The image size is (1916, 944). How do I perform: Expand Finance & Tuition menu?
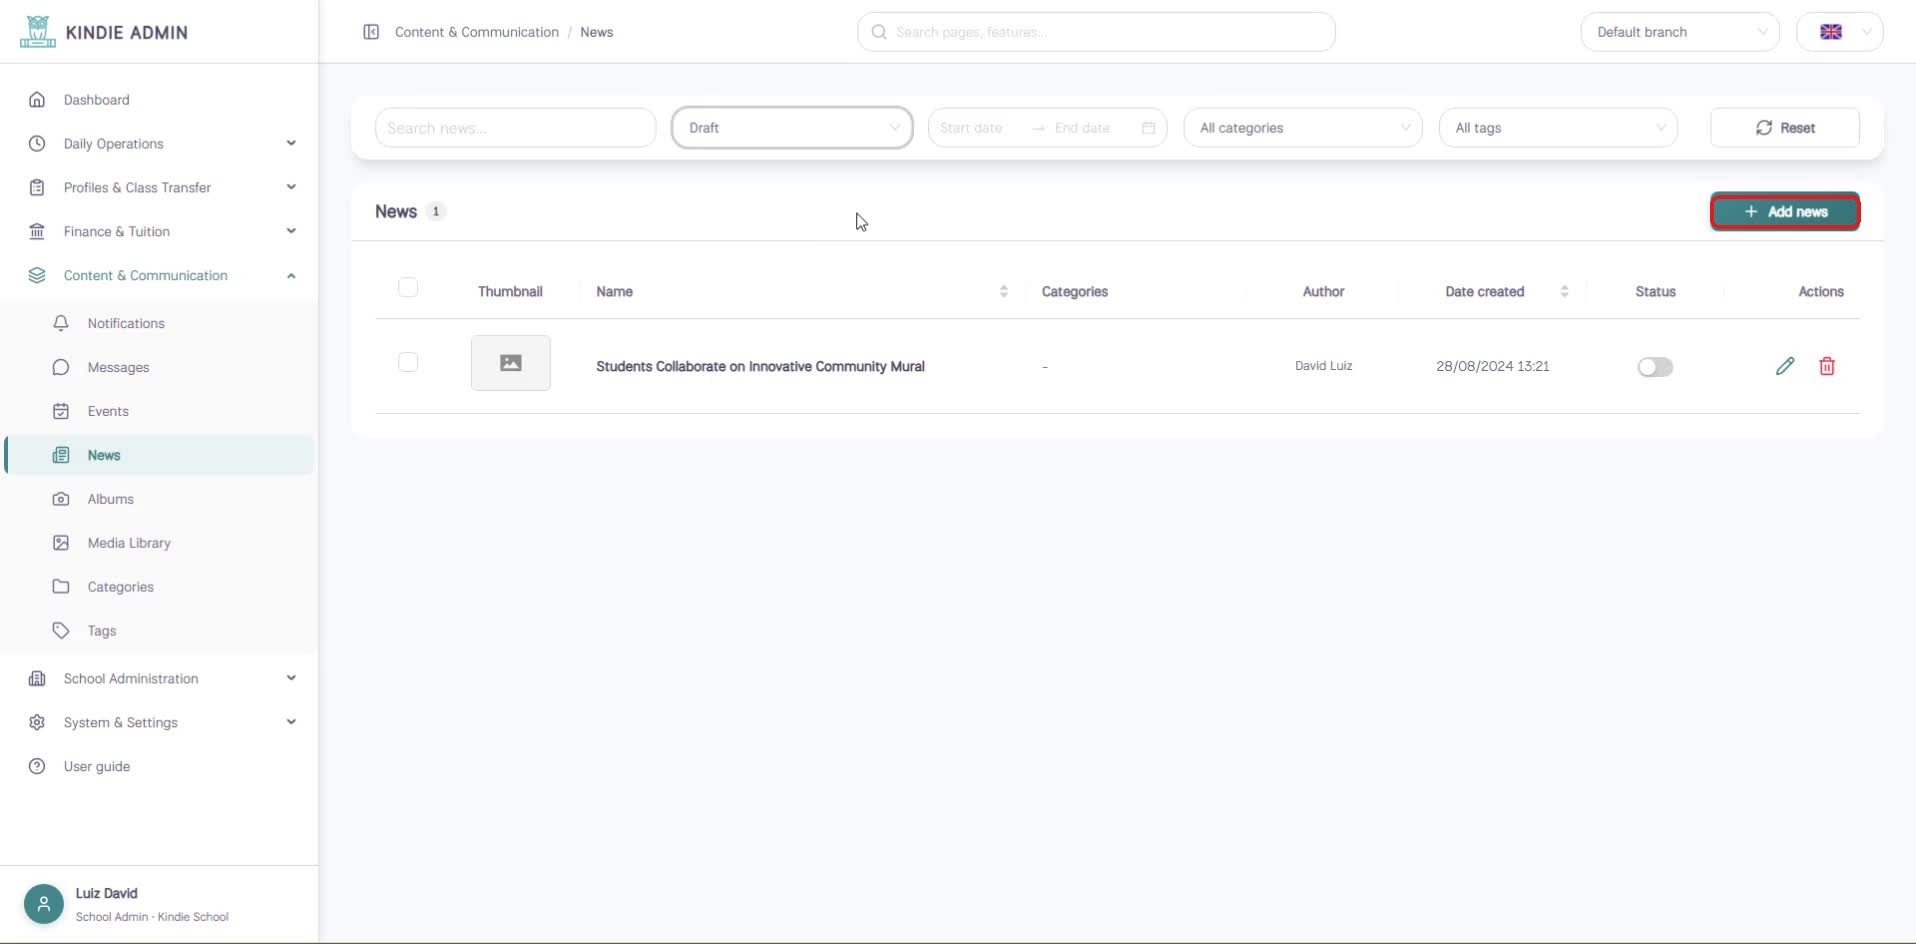[159, 231]
